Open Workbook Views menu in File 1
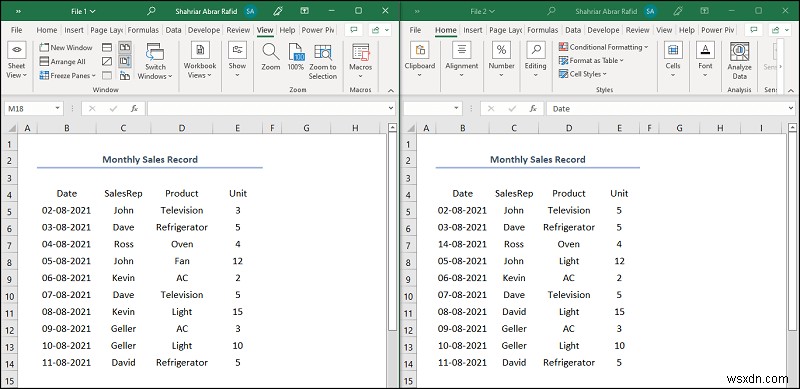This screenshot has width=800, height=389. [200, 61]
